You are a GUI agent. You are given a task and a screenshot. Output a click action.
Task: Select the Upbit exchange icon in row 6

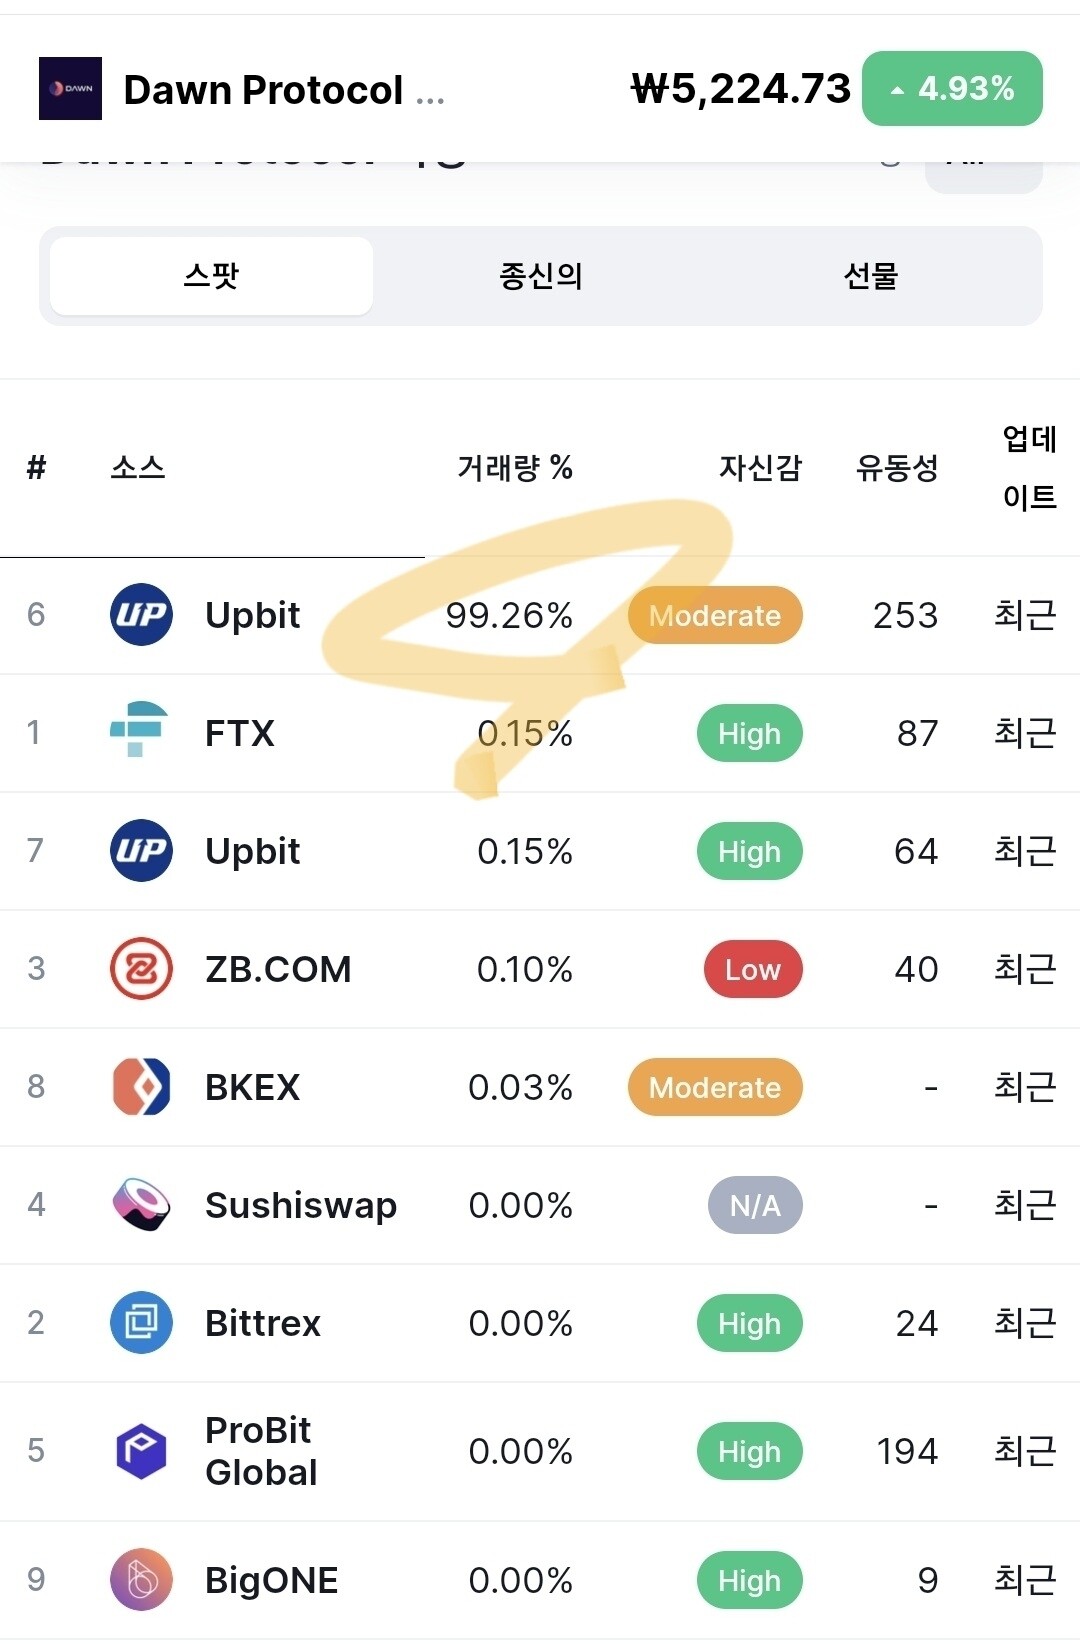[141, 615]
